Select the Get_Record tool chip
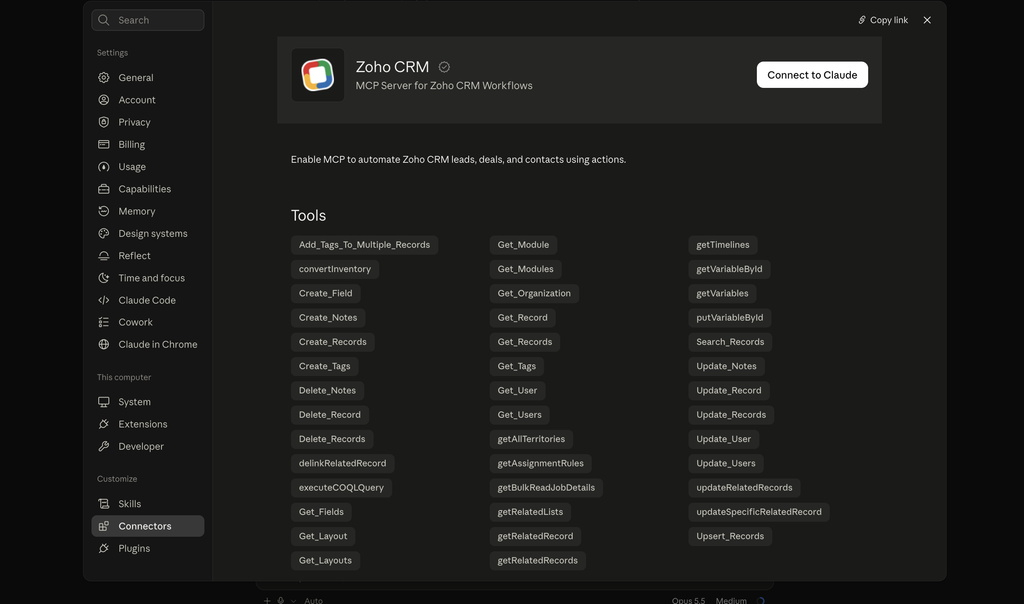1024x604 pixels. click(x=522, y=317)
